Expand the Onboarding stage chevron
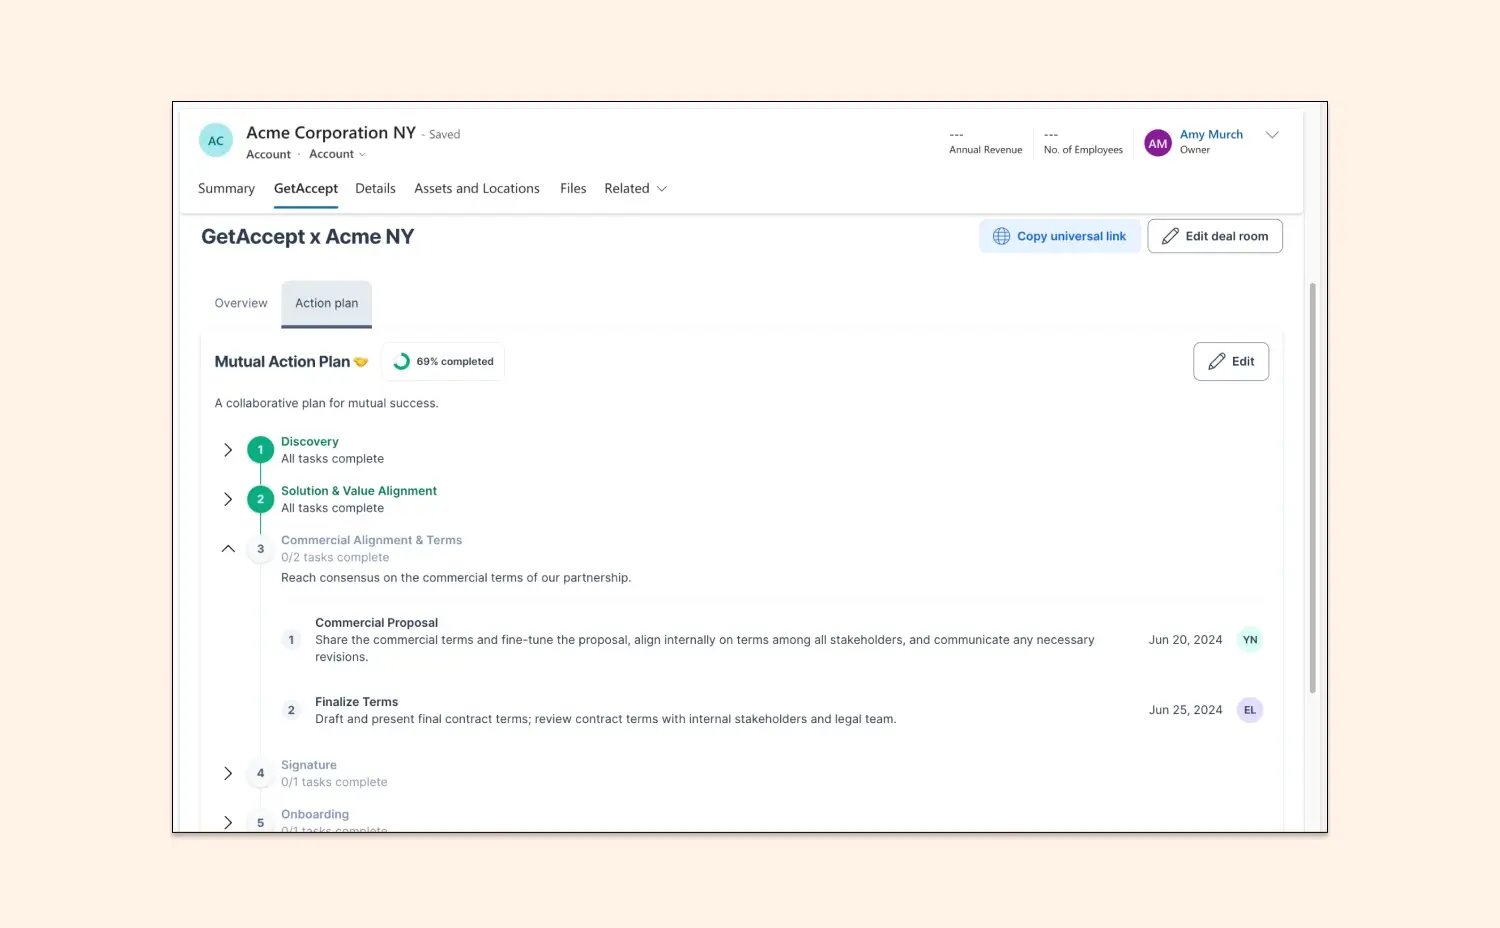1500x928 pixels. 228,822
